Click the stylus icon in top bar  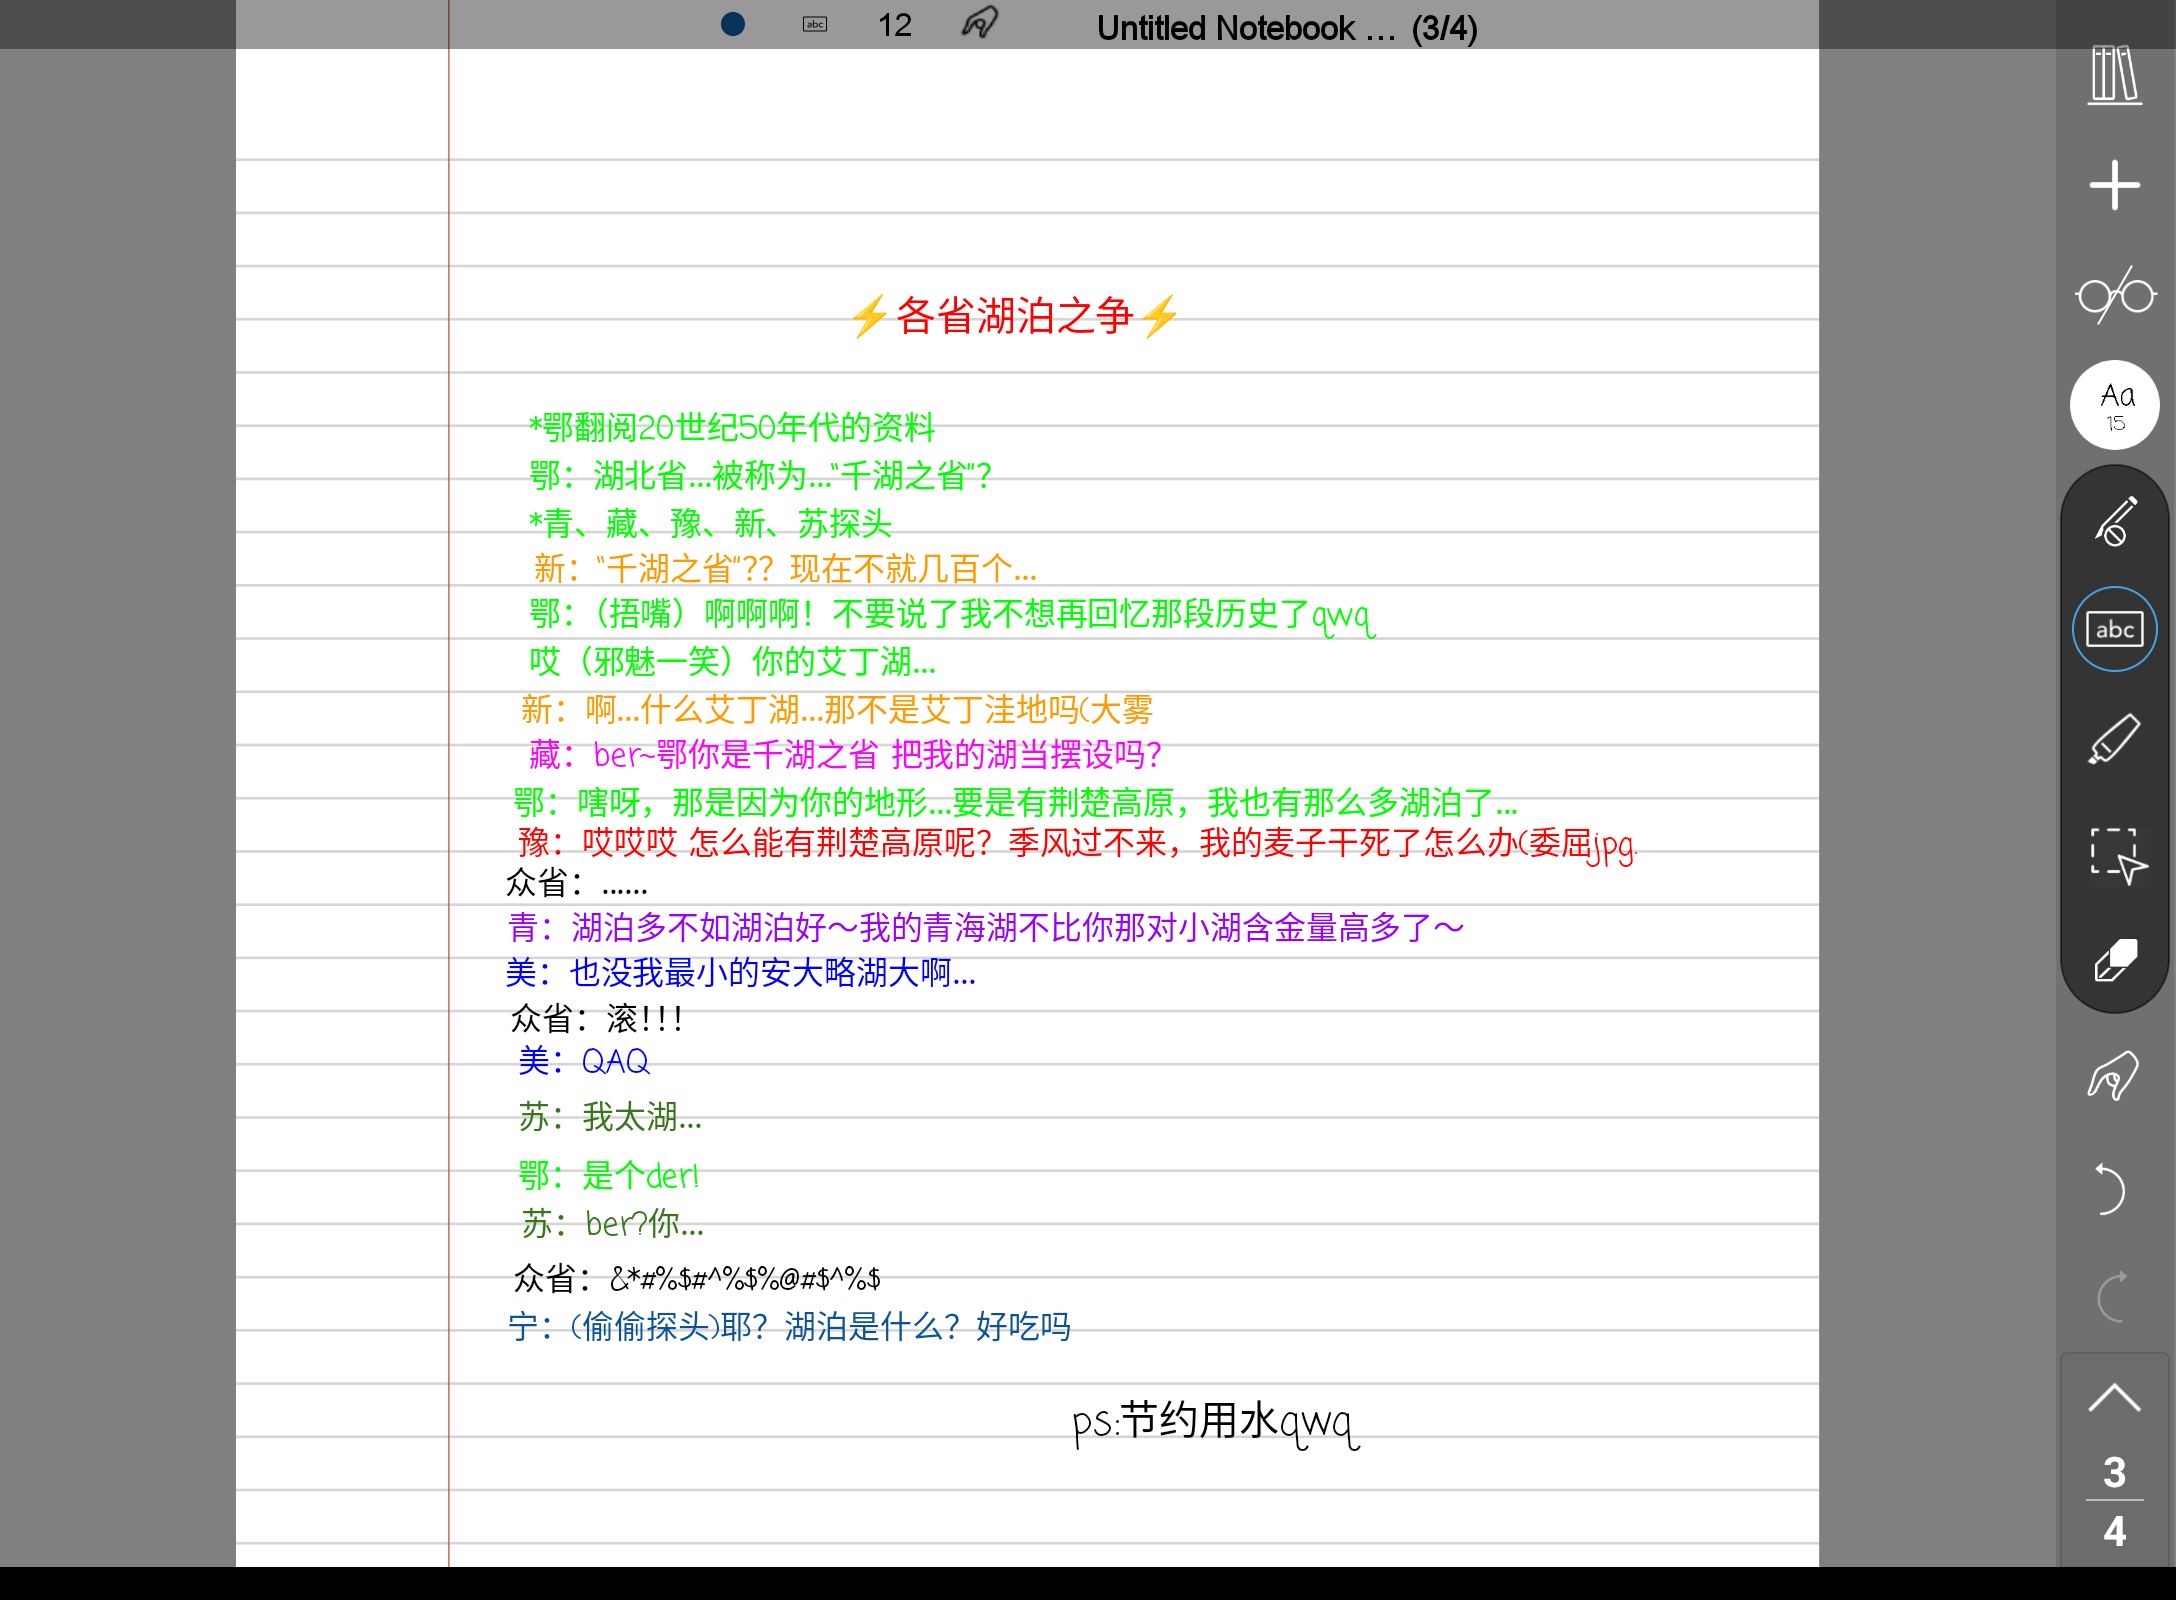(x=979, y=22)
